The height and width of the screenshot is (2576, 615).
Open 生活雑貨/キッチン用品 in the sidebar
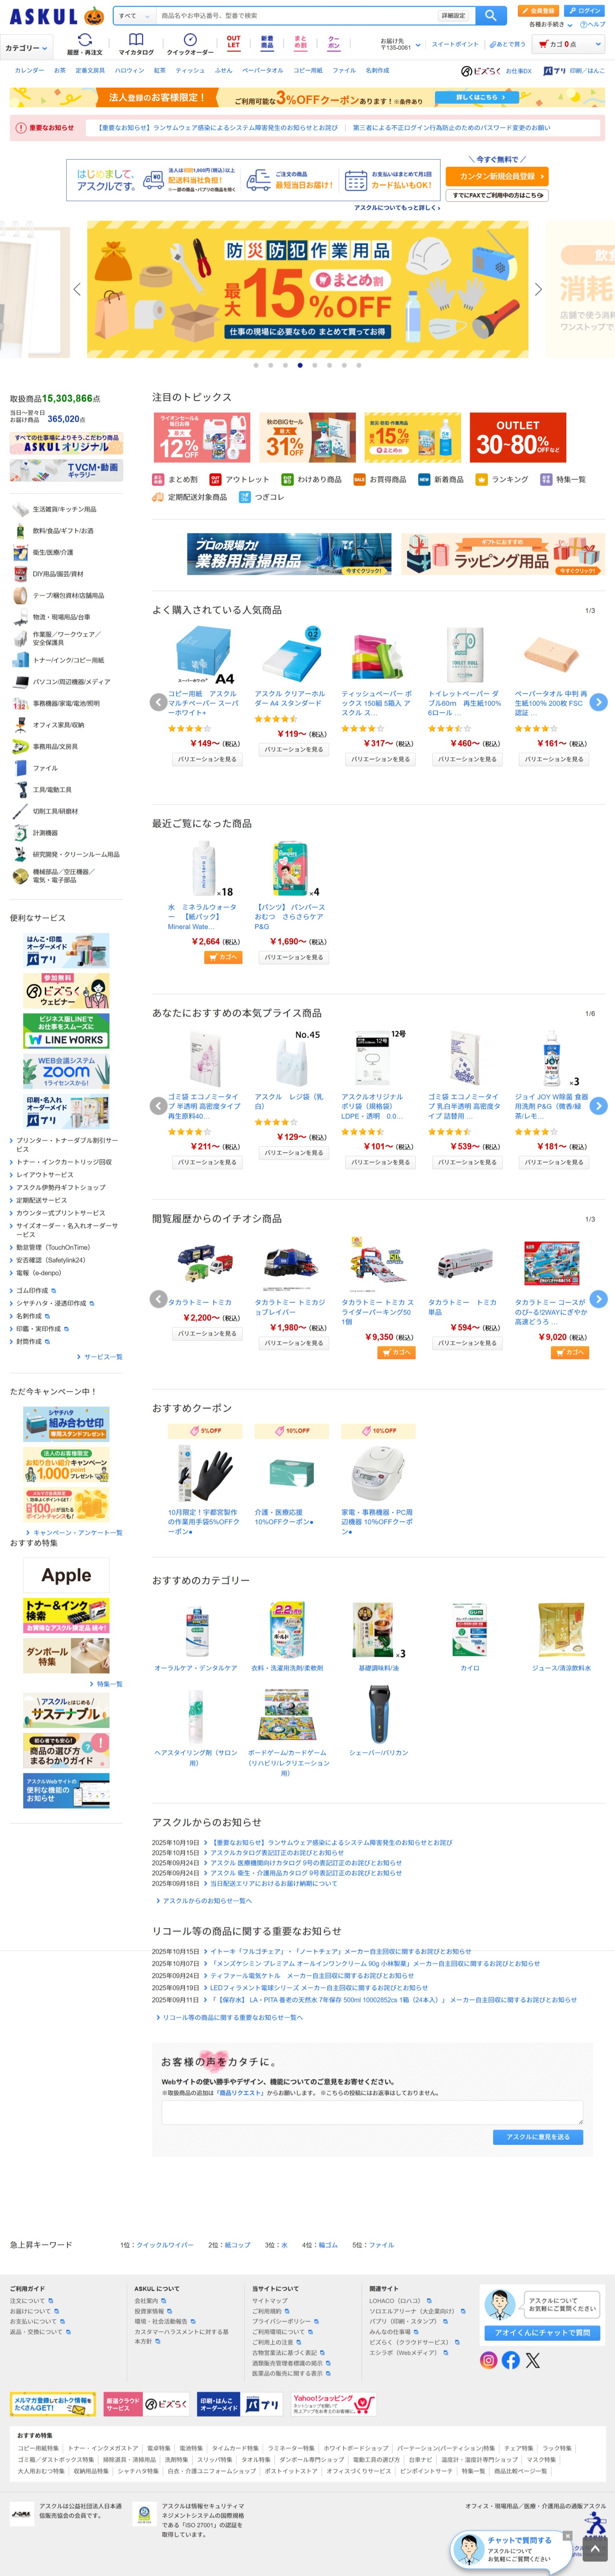[65, 509]
